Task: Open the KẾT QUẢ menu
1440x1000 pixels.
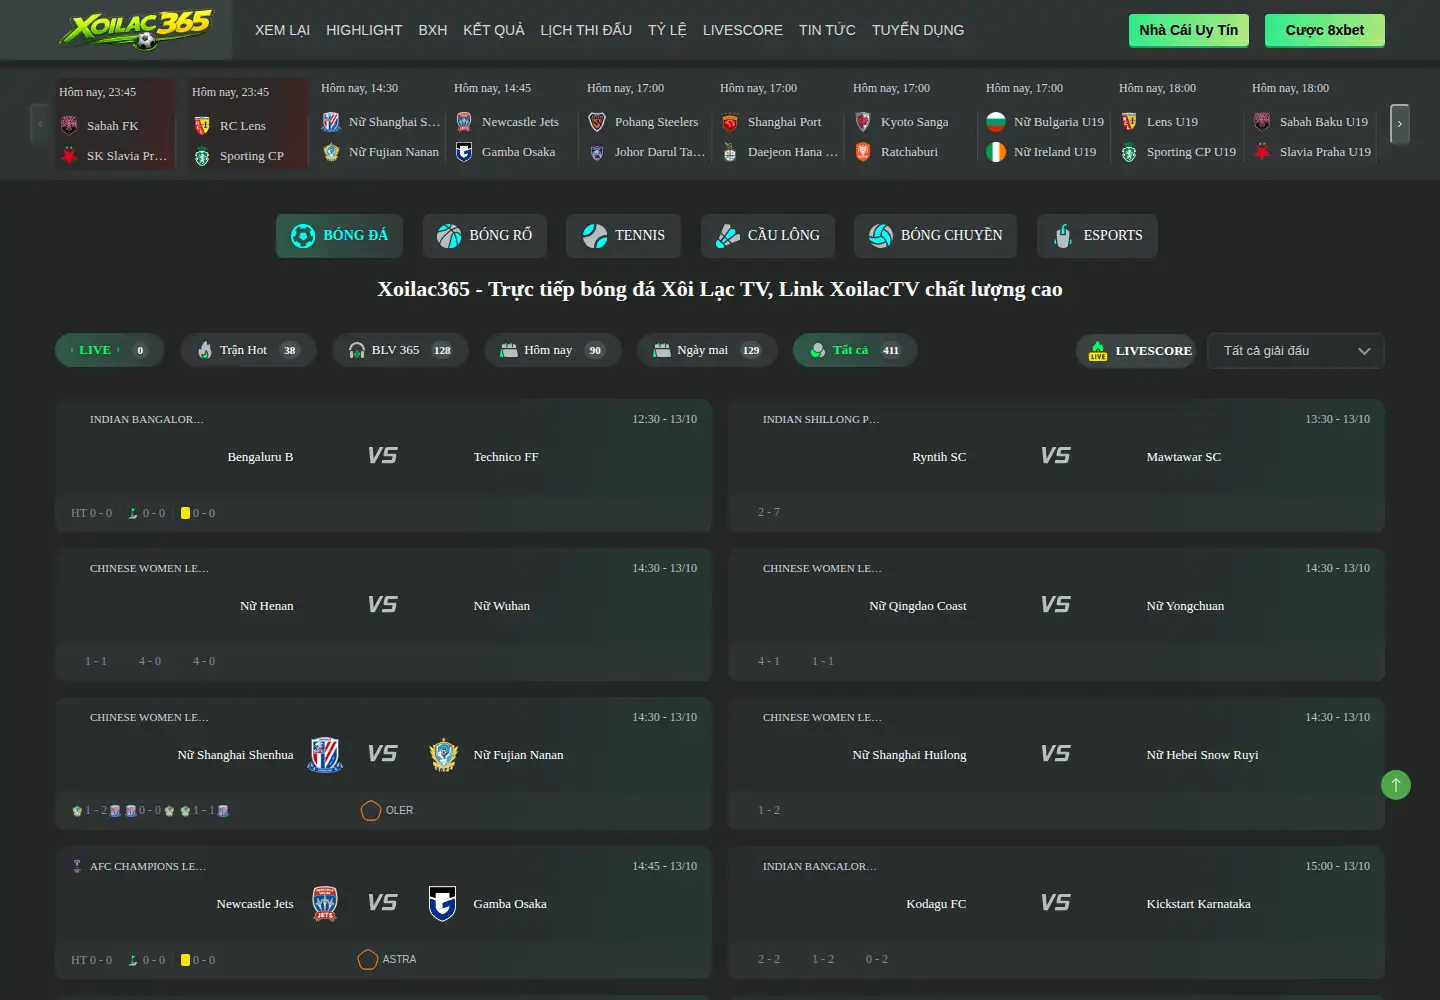Action: point(494,30)
